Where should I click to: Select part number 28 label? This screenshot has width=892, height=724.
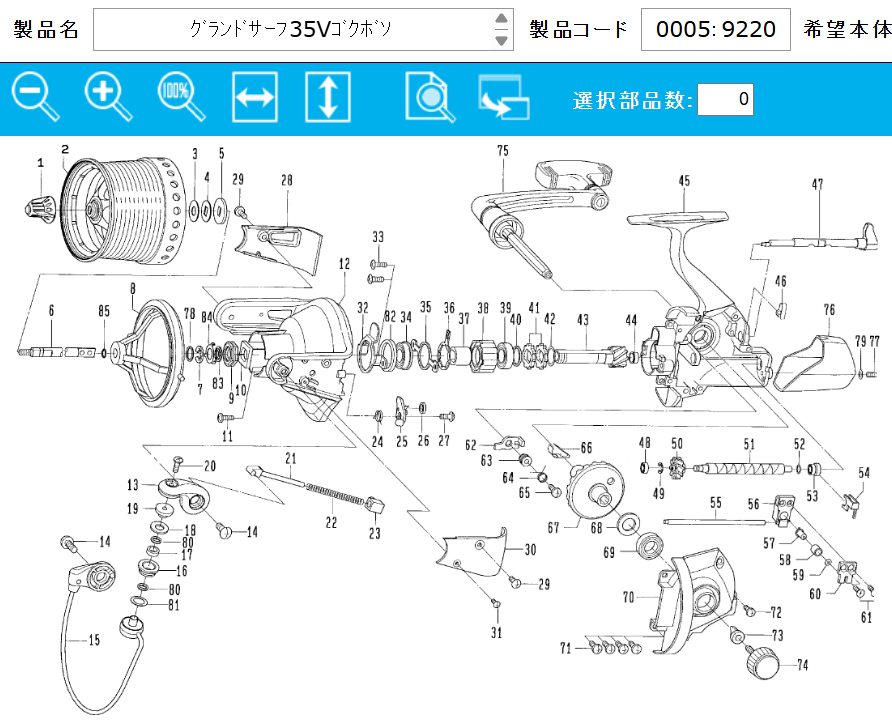click(287, 180)
